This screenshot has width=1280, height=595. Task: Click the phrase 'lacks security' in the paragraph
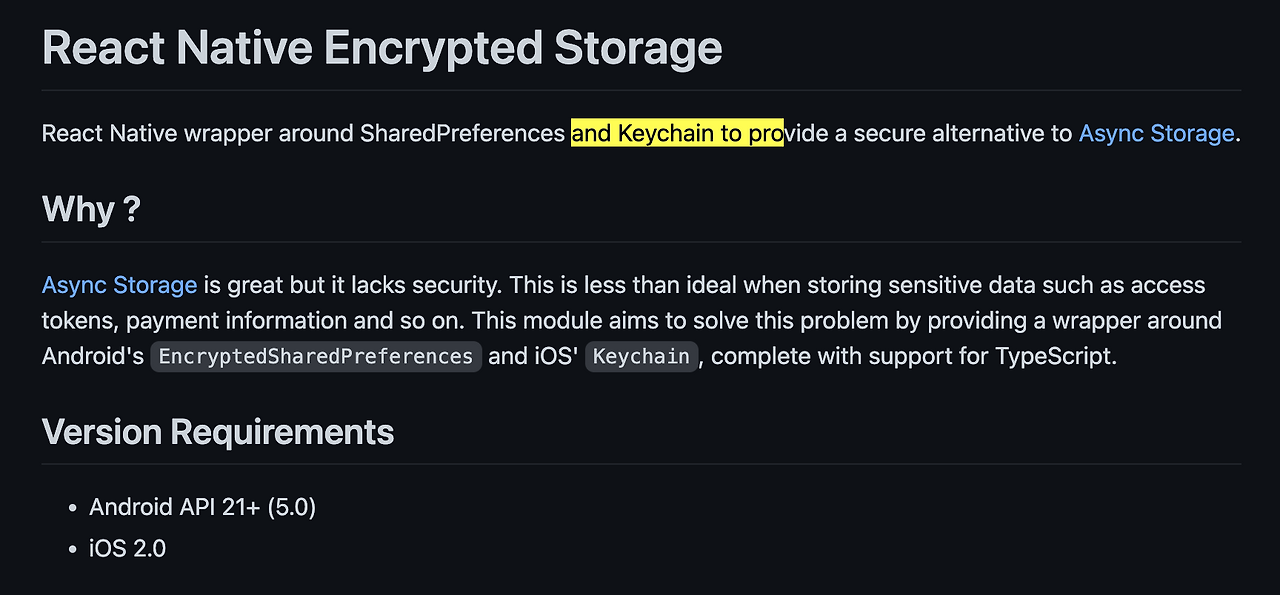click(x=426, y=285)
